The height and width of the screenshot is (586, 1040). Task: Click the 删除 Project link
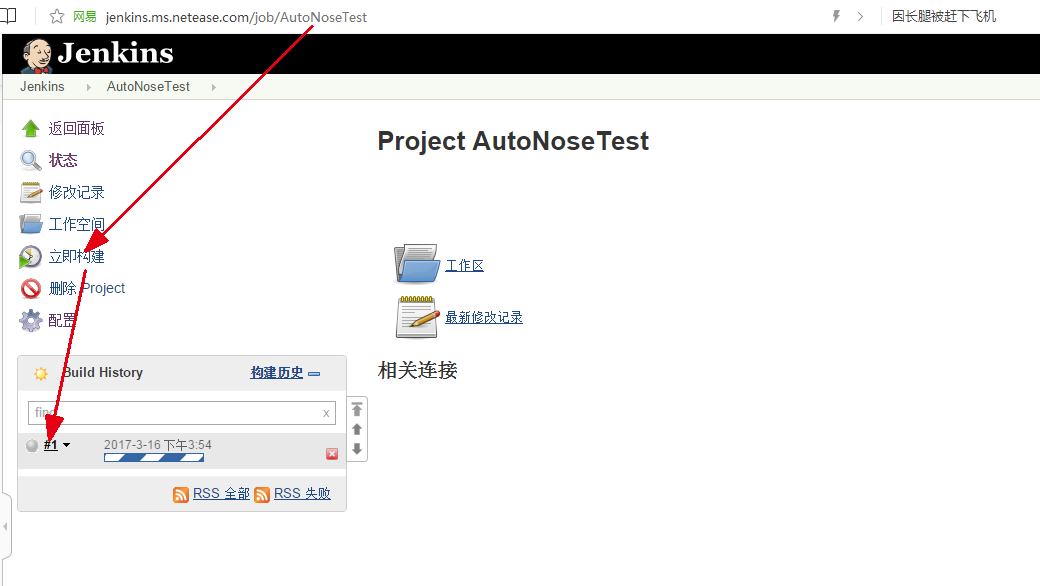coord(87,288)
